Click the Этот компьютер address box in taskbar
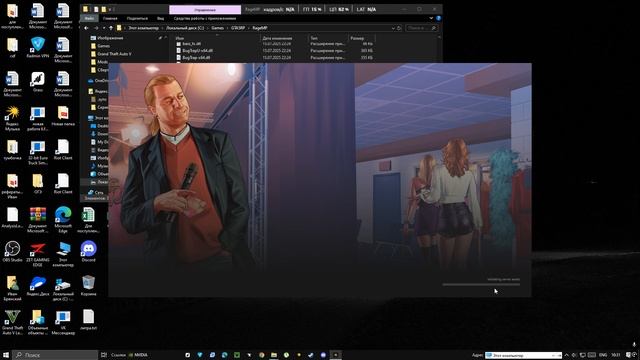 tap(524, 355)
